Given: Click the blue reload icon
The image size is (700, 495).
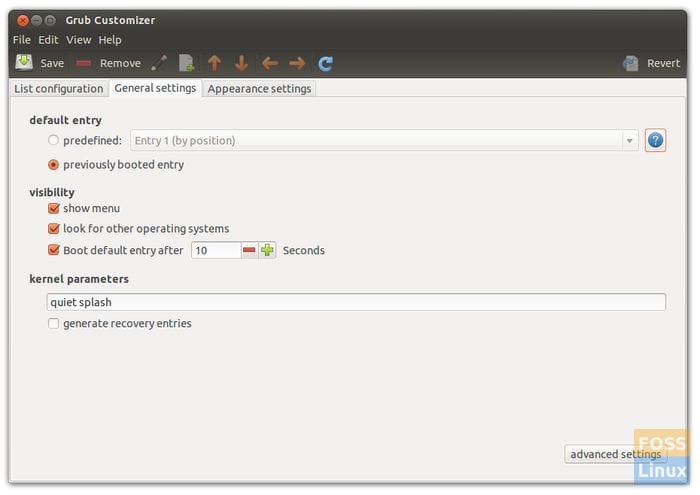Looking at the screenshot, I should pos(325,63).
